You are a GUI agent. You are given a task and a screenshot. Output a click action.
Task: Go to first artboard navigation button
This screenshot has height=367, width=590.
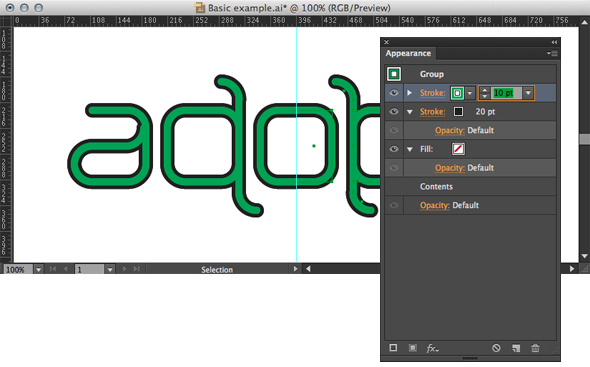[53, 269]
